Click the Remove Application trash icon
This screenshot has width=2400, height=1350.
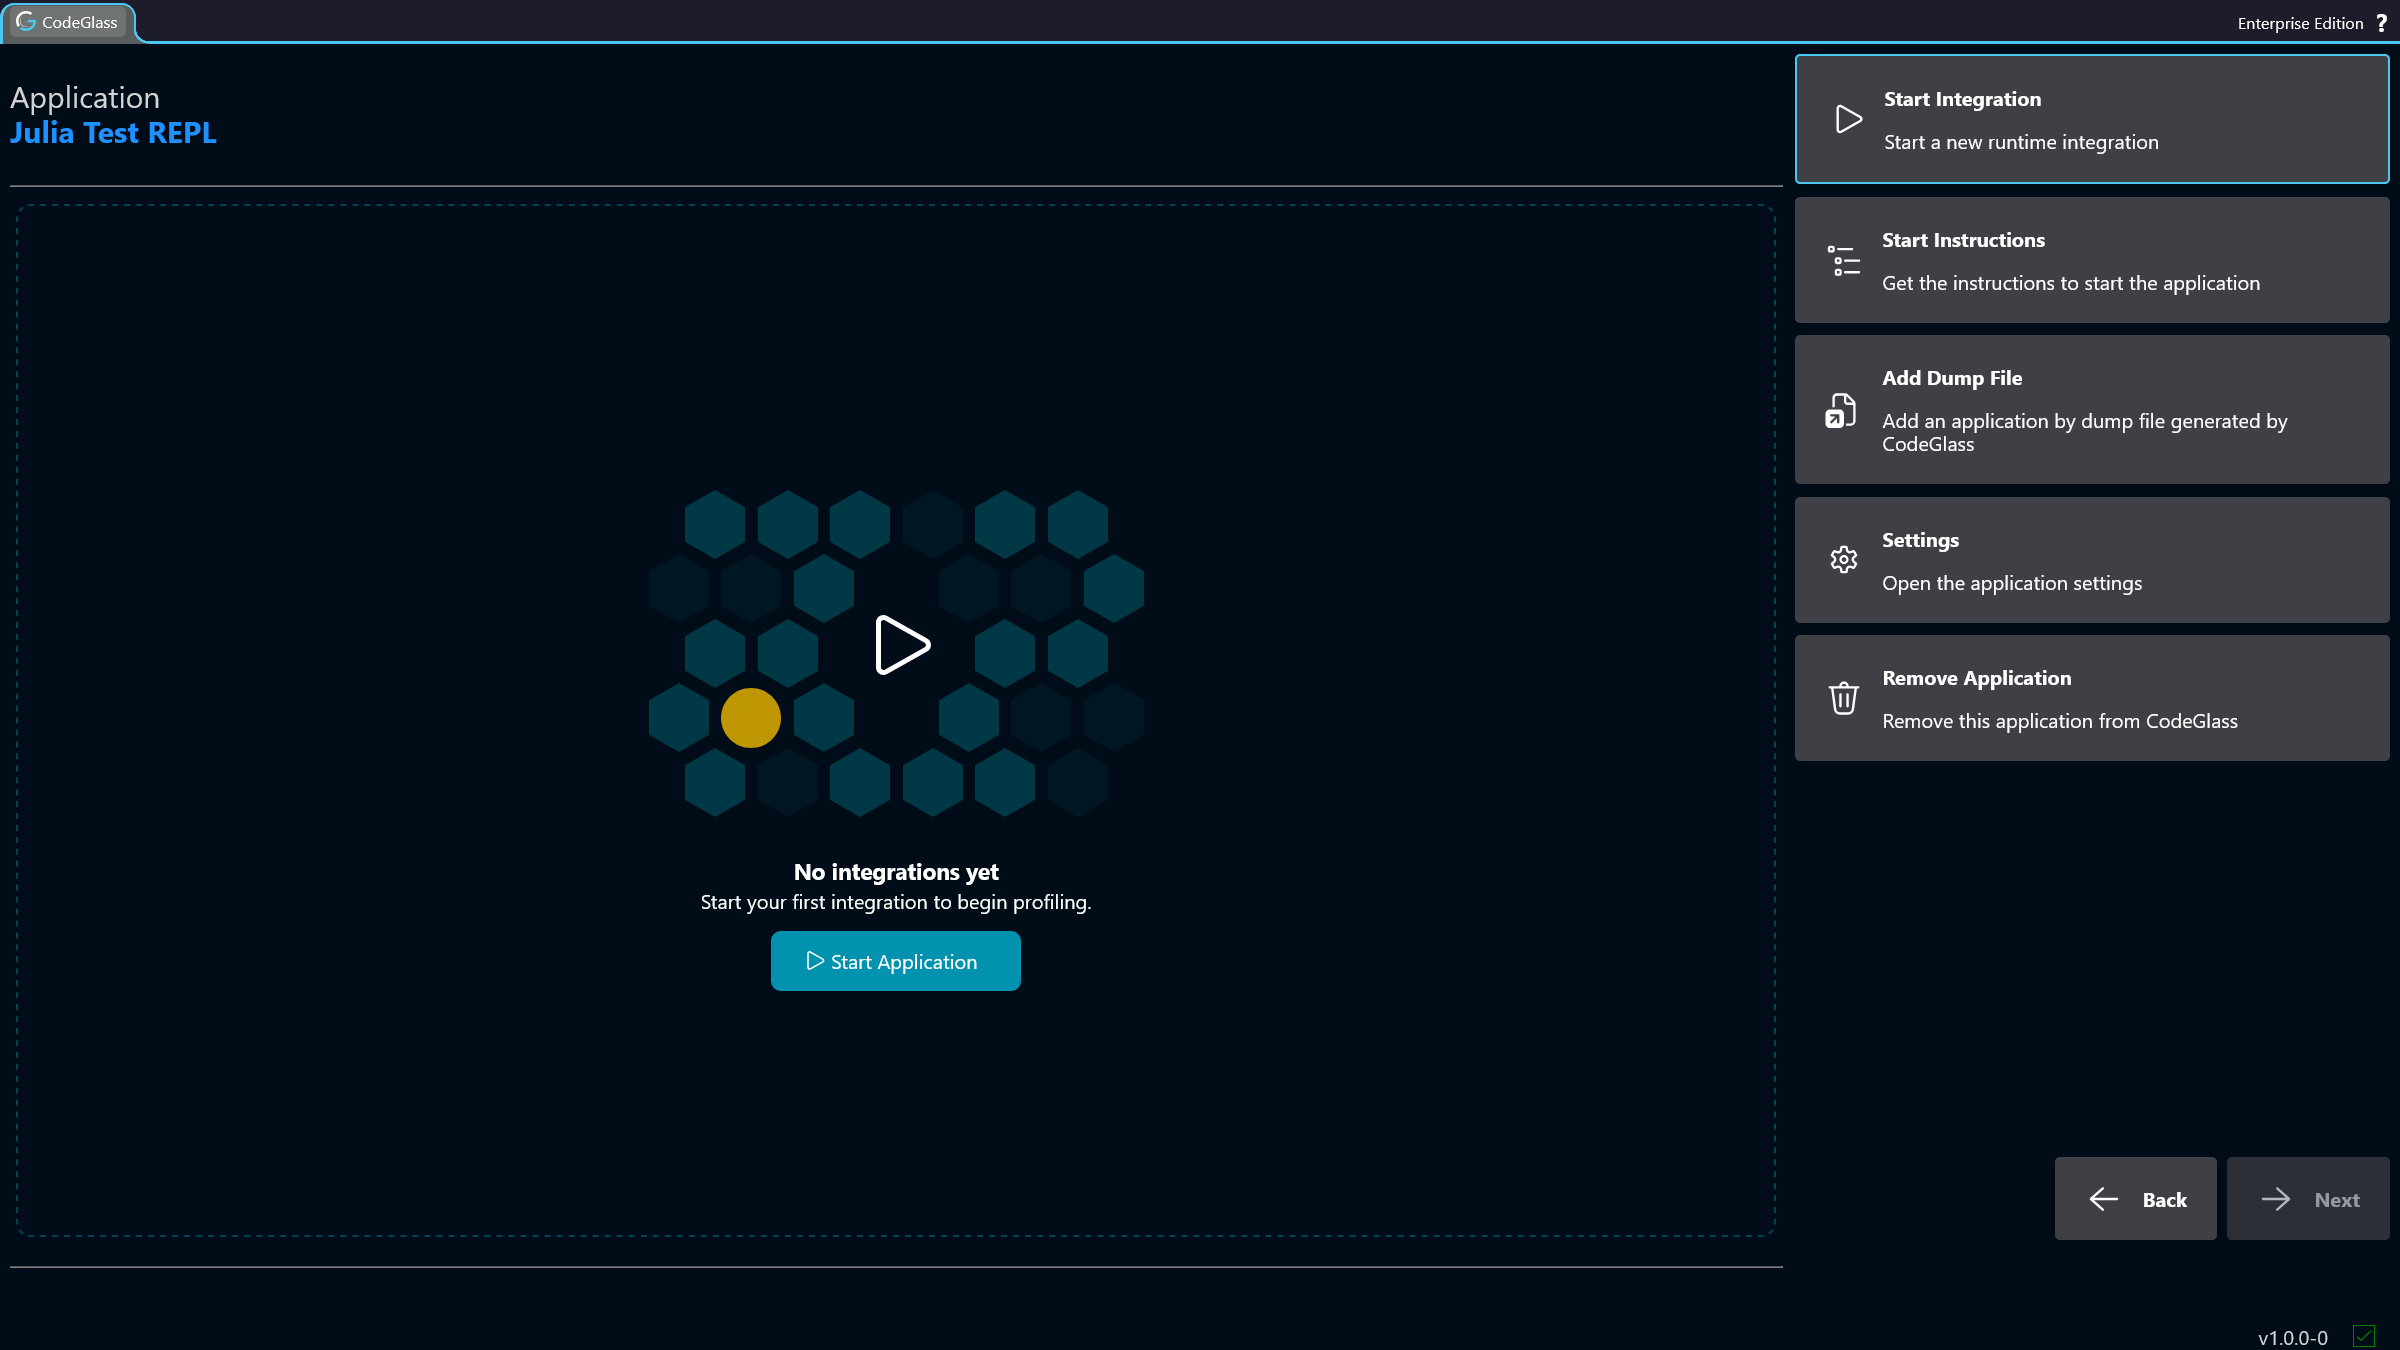[x=1844, y=698]
